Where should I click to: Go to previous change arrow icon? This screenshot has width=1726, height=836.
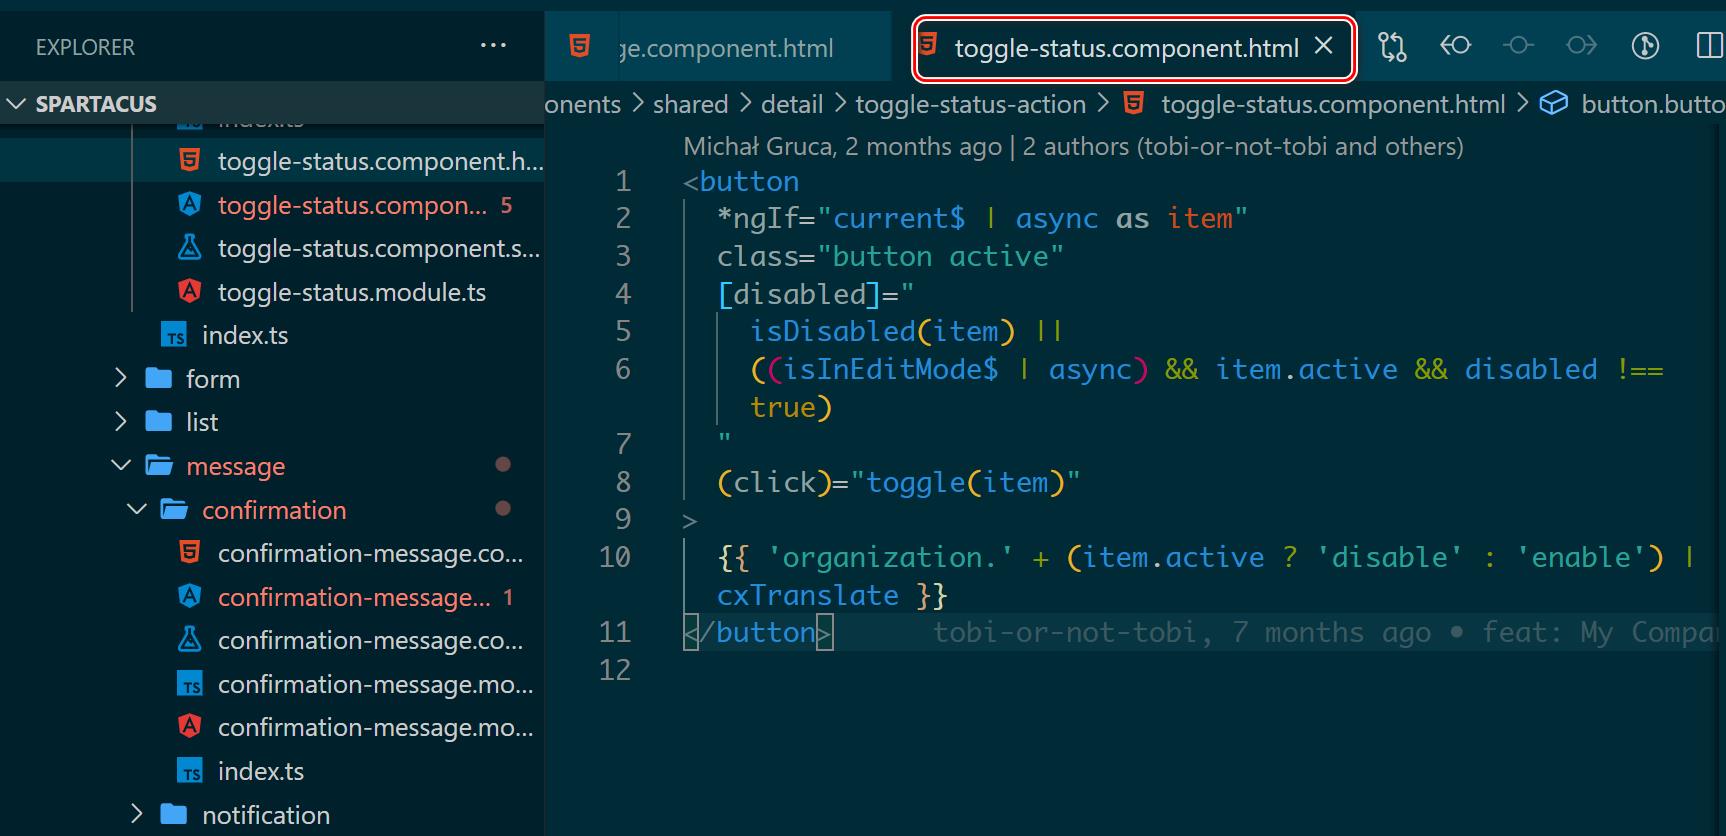point(1455,46)
